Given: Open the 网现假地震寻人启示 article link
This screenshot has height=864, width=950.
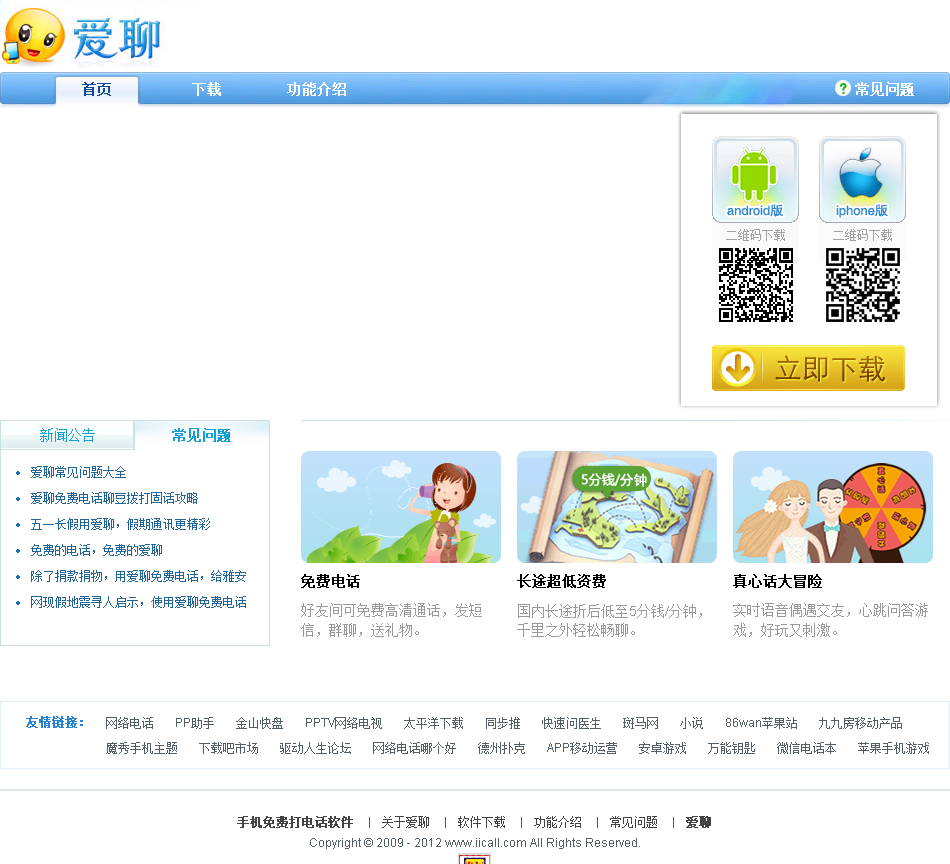Looking at the screenshot, I should click(138, 602).
